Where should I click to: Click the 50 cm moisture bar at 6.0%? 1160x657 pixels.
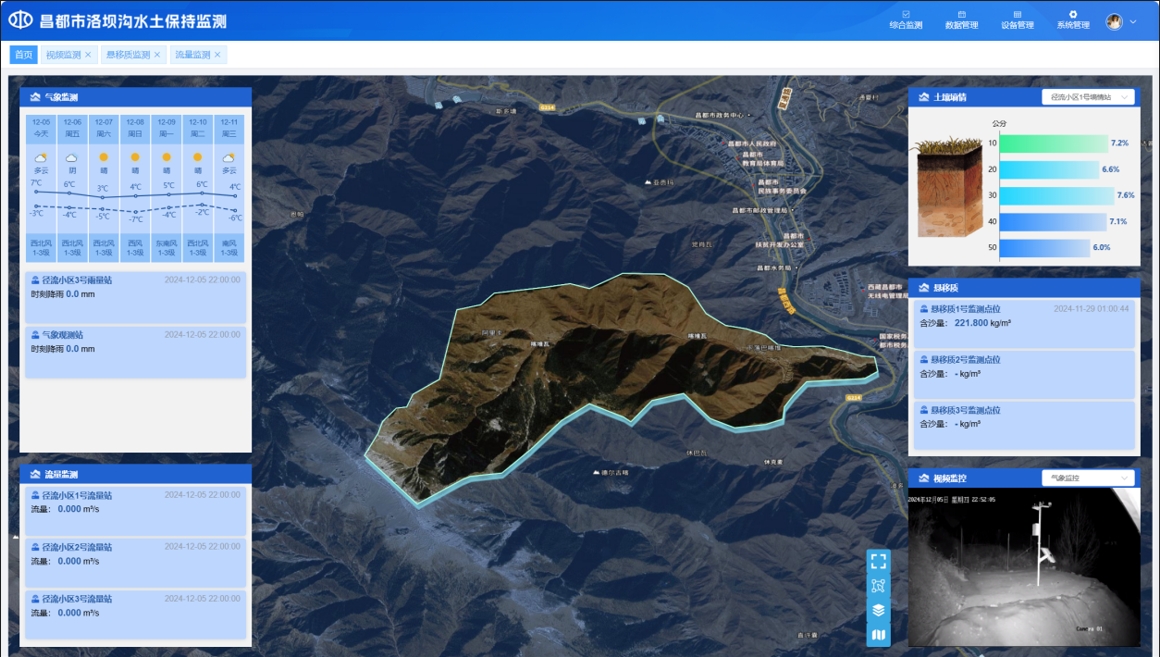coord(1045,248)
